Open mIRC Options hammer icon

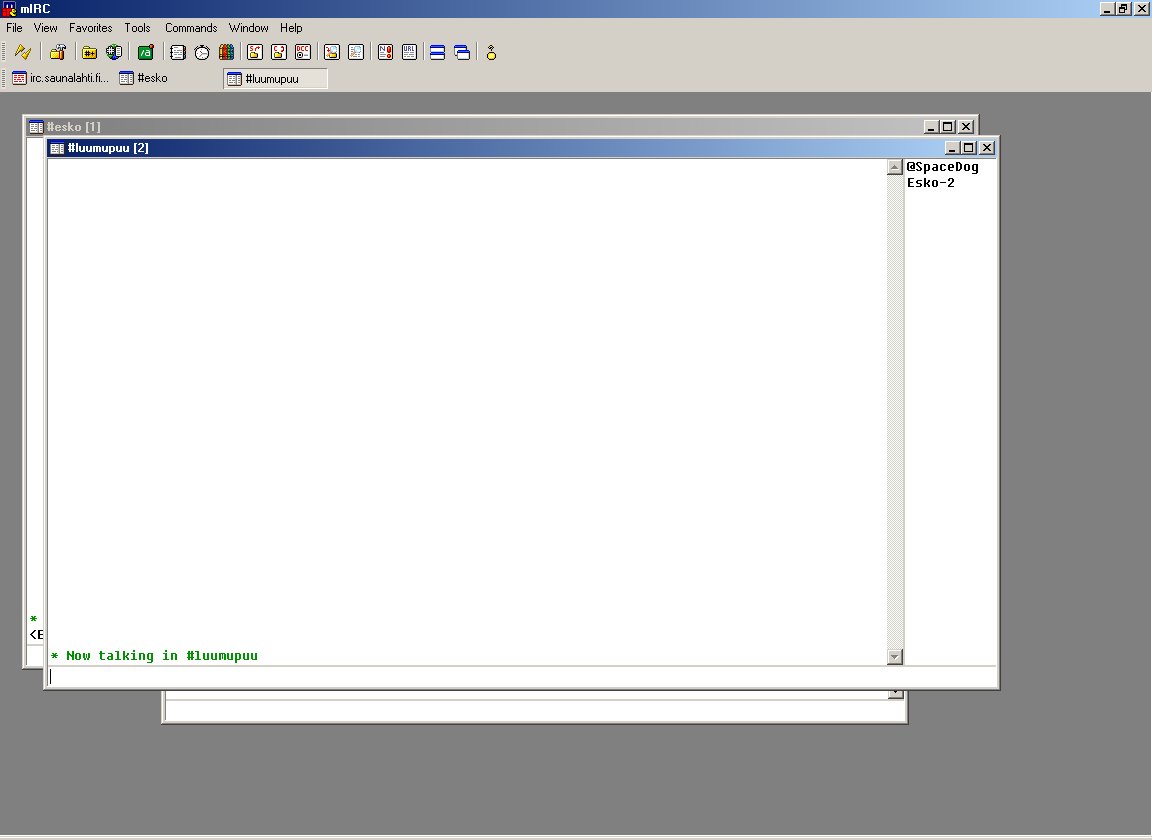coord(58,52)
